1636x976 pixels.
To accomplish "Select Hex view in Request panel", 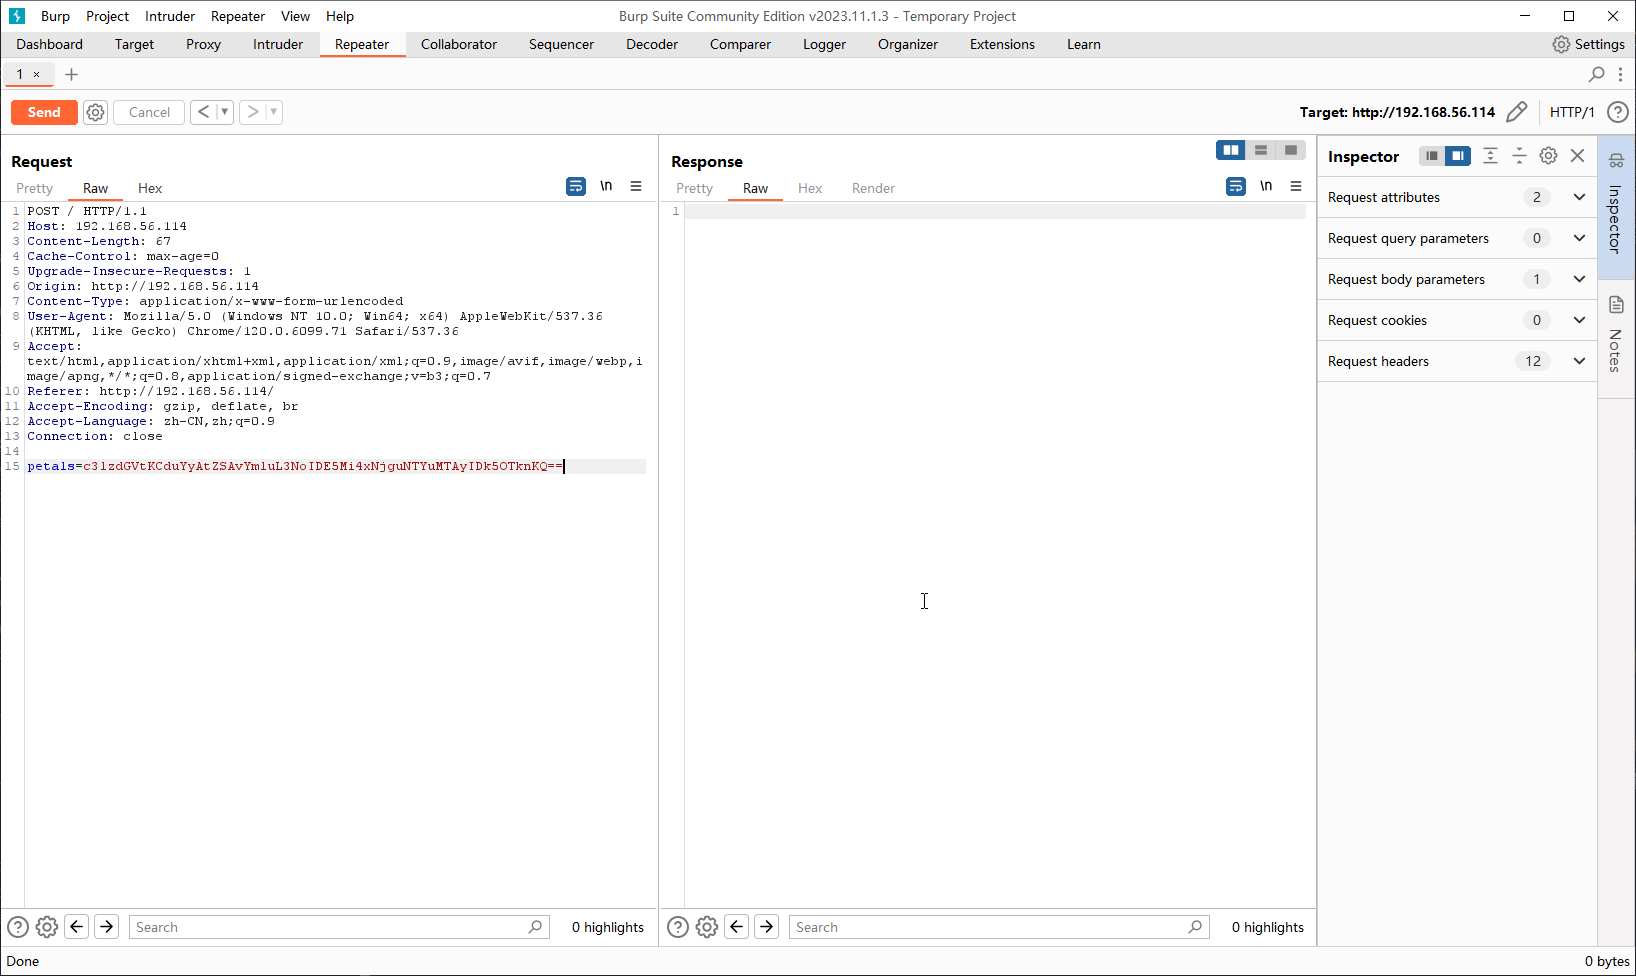I will pos(150,188).
